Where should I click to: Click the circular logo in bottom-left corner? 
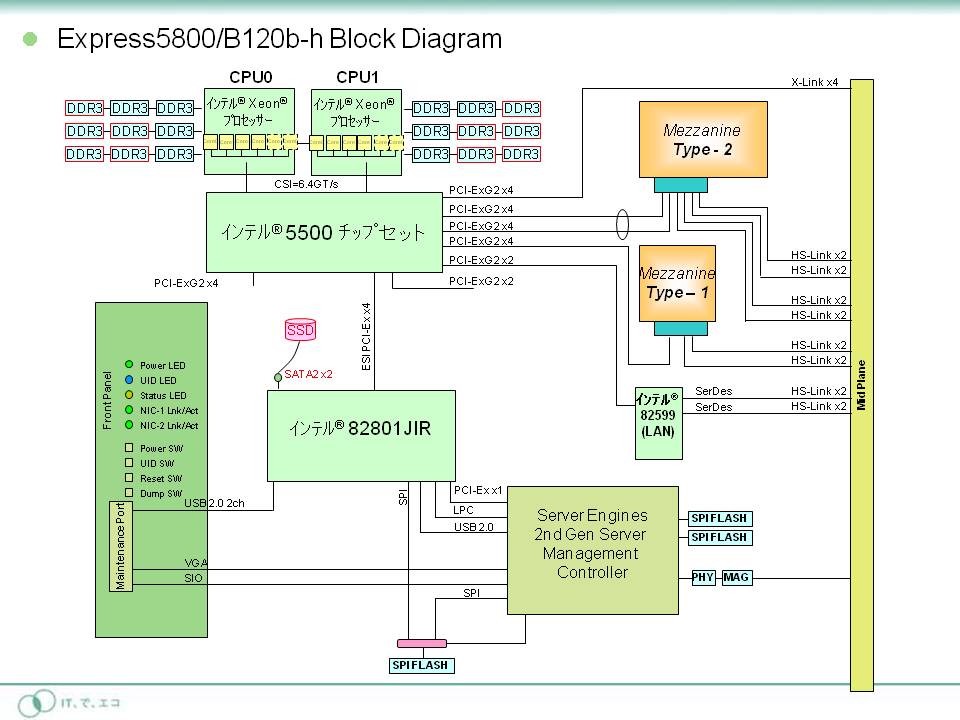[40, 702]
